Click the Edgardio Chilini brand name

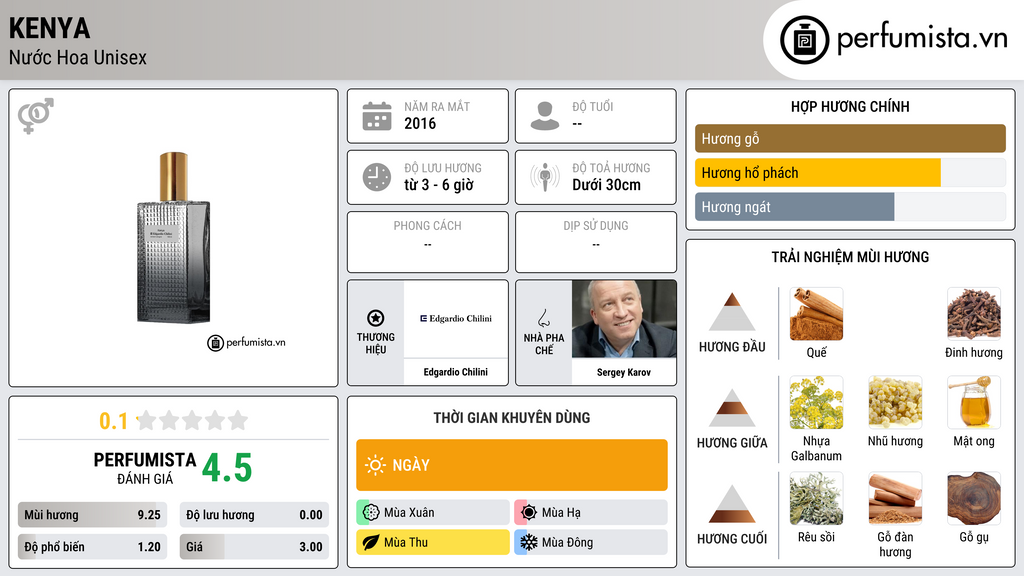pos(456,372)
